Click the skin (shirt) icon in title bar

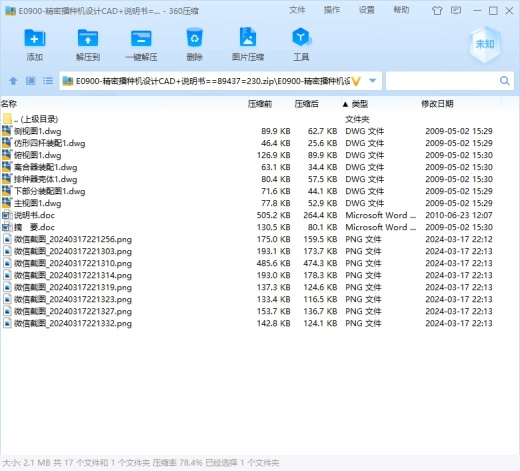click(437, 11)
